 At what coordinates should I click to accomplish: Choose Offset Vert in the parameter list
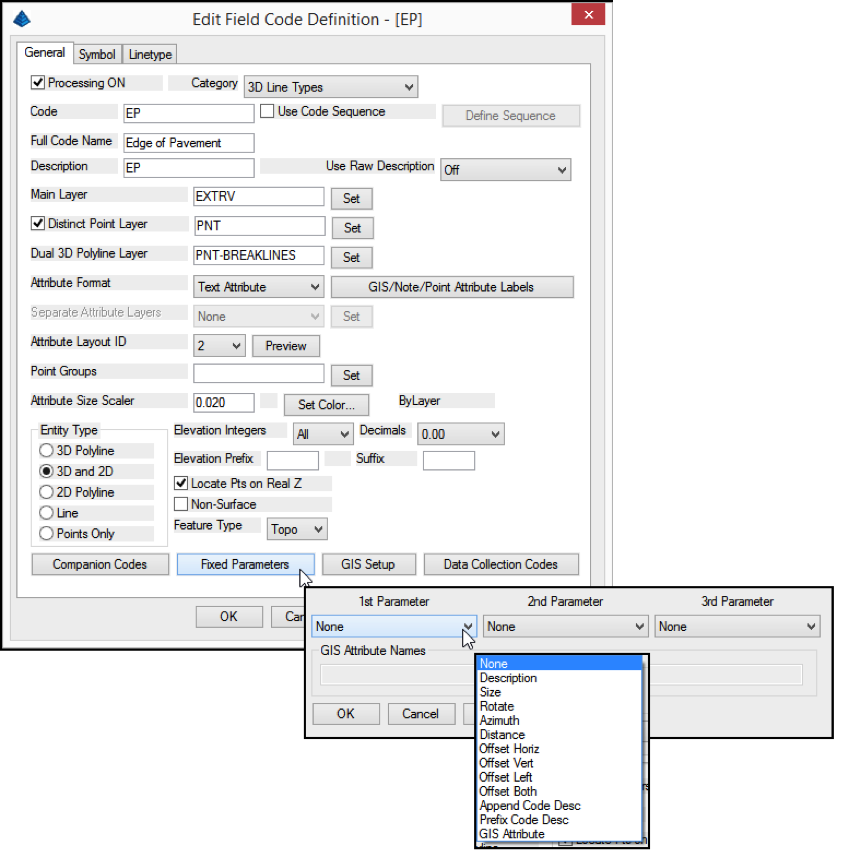559,763
